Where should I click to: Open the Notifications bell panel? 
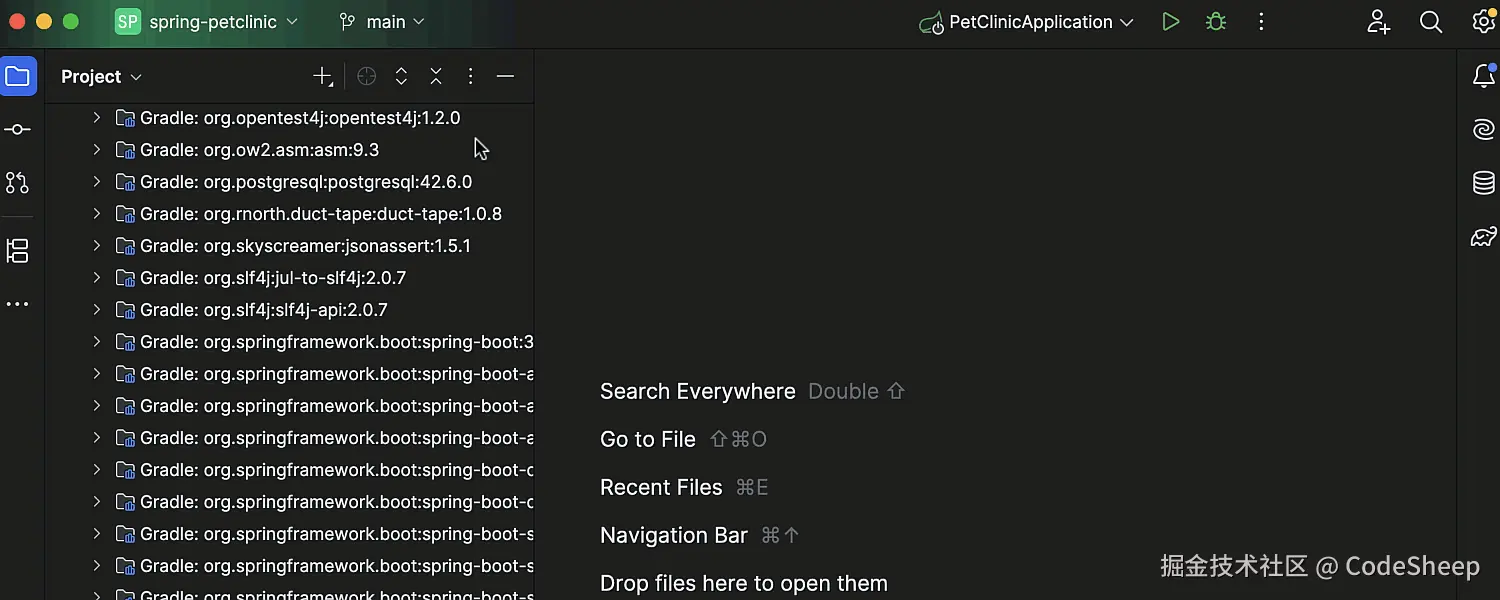click(x=1484, y=77)
